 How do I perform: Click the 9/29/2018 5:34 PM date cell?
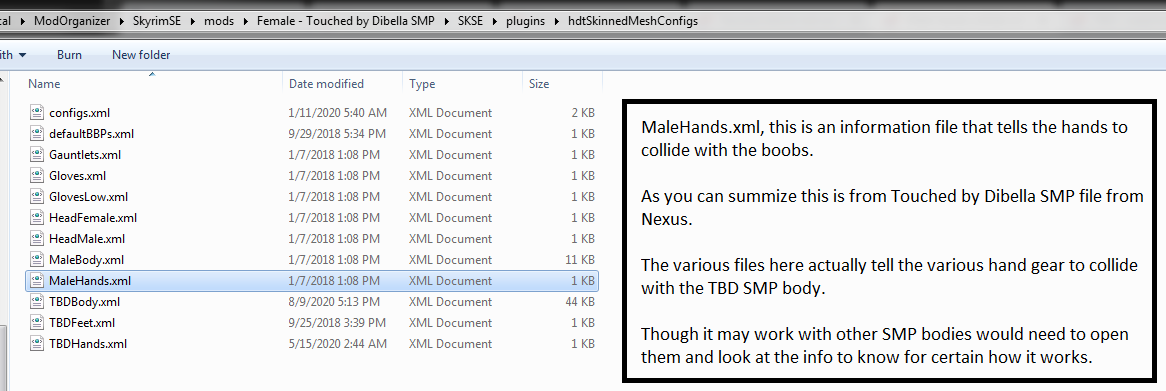click(337, 134)
